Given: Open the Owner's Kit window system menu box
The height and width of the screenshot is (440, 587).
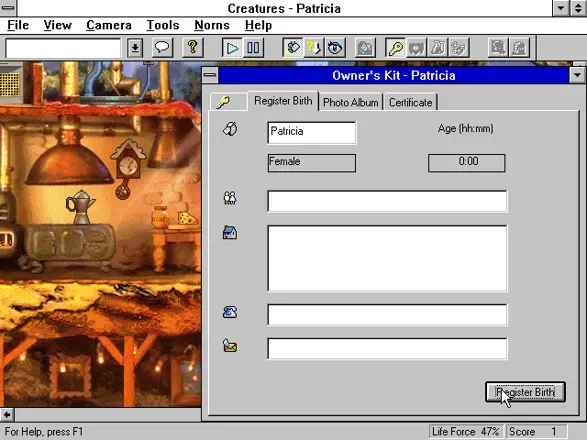Looking at the screenshot, I should pyautogui.click(x=210, y=75).
